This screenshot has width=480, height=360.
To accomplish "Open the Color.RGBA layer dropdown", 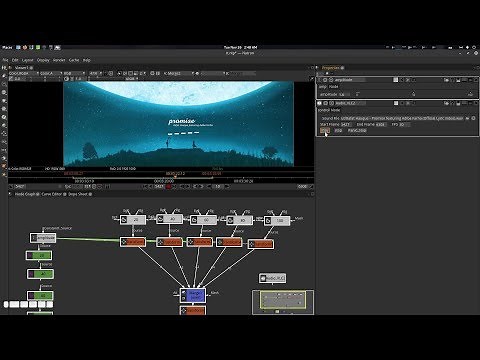I will (x=23, y=73).
